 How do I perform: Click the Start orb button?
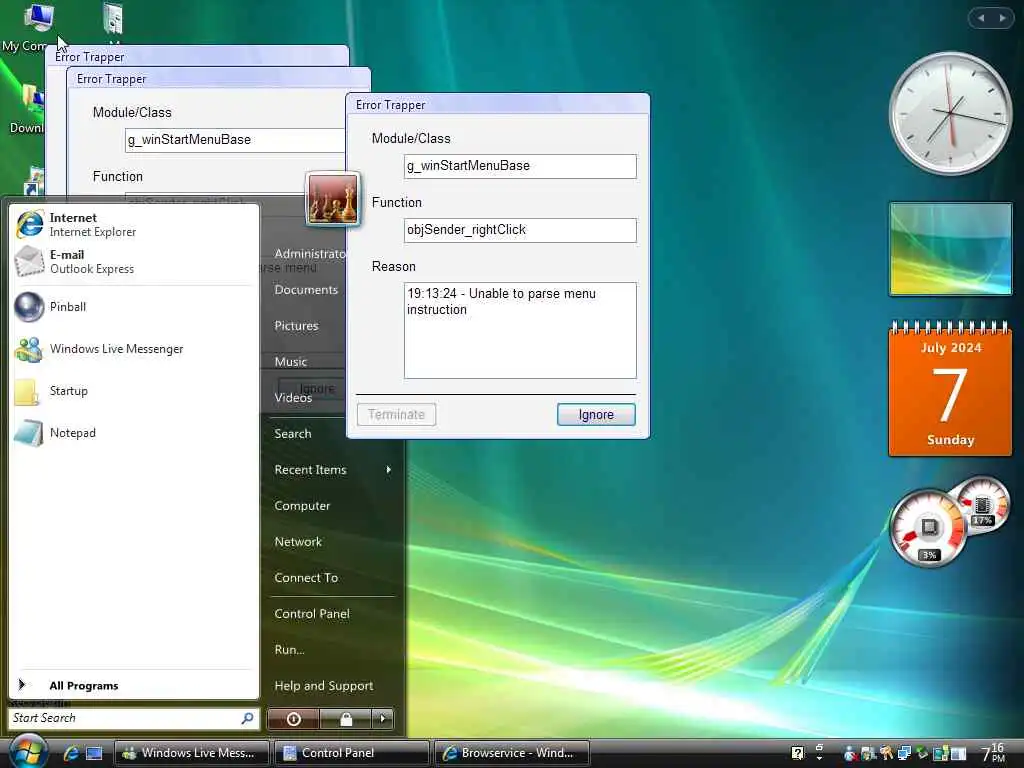tap(28, 751)
